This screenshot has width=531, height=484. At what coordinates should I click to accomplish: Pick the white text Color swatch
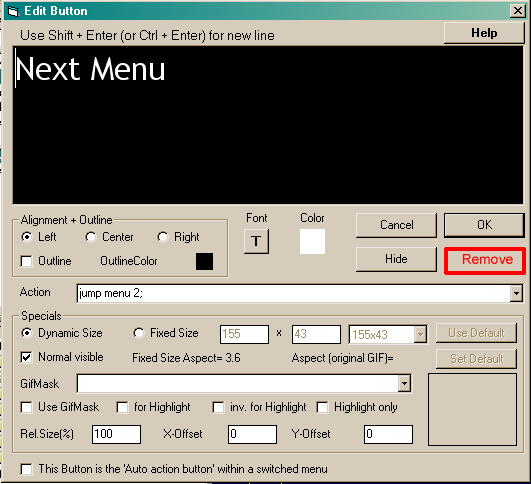pos(312,241)
